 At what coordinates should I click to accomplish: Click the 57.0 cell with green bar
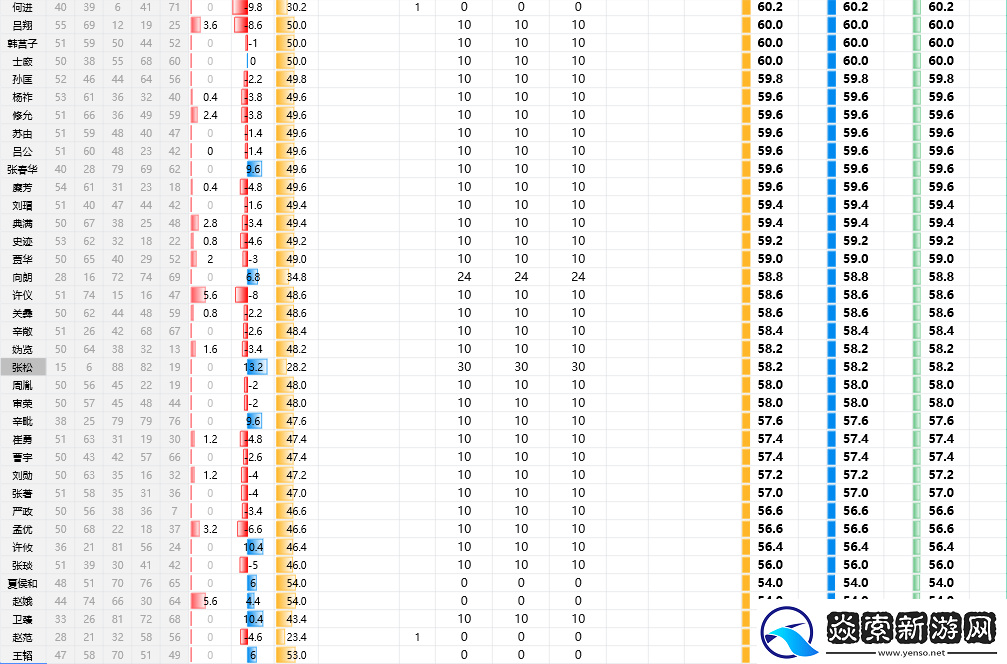940,493
